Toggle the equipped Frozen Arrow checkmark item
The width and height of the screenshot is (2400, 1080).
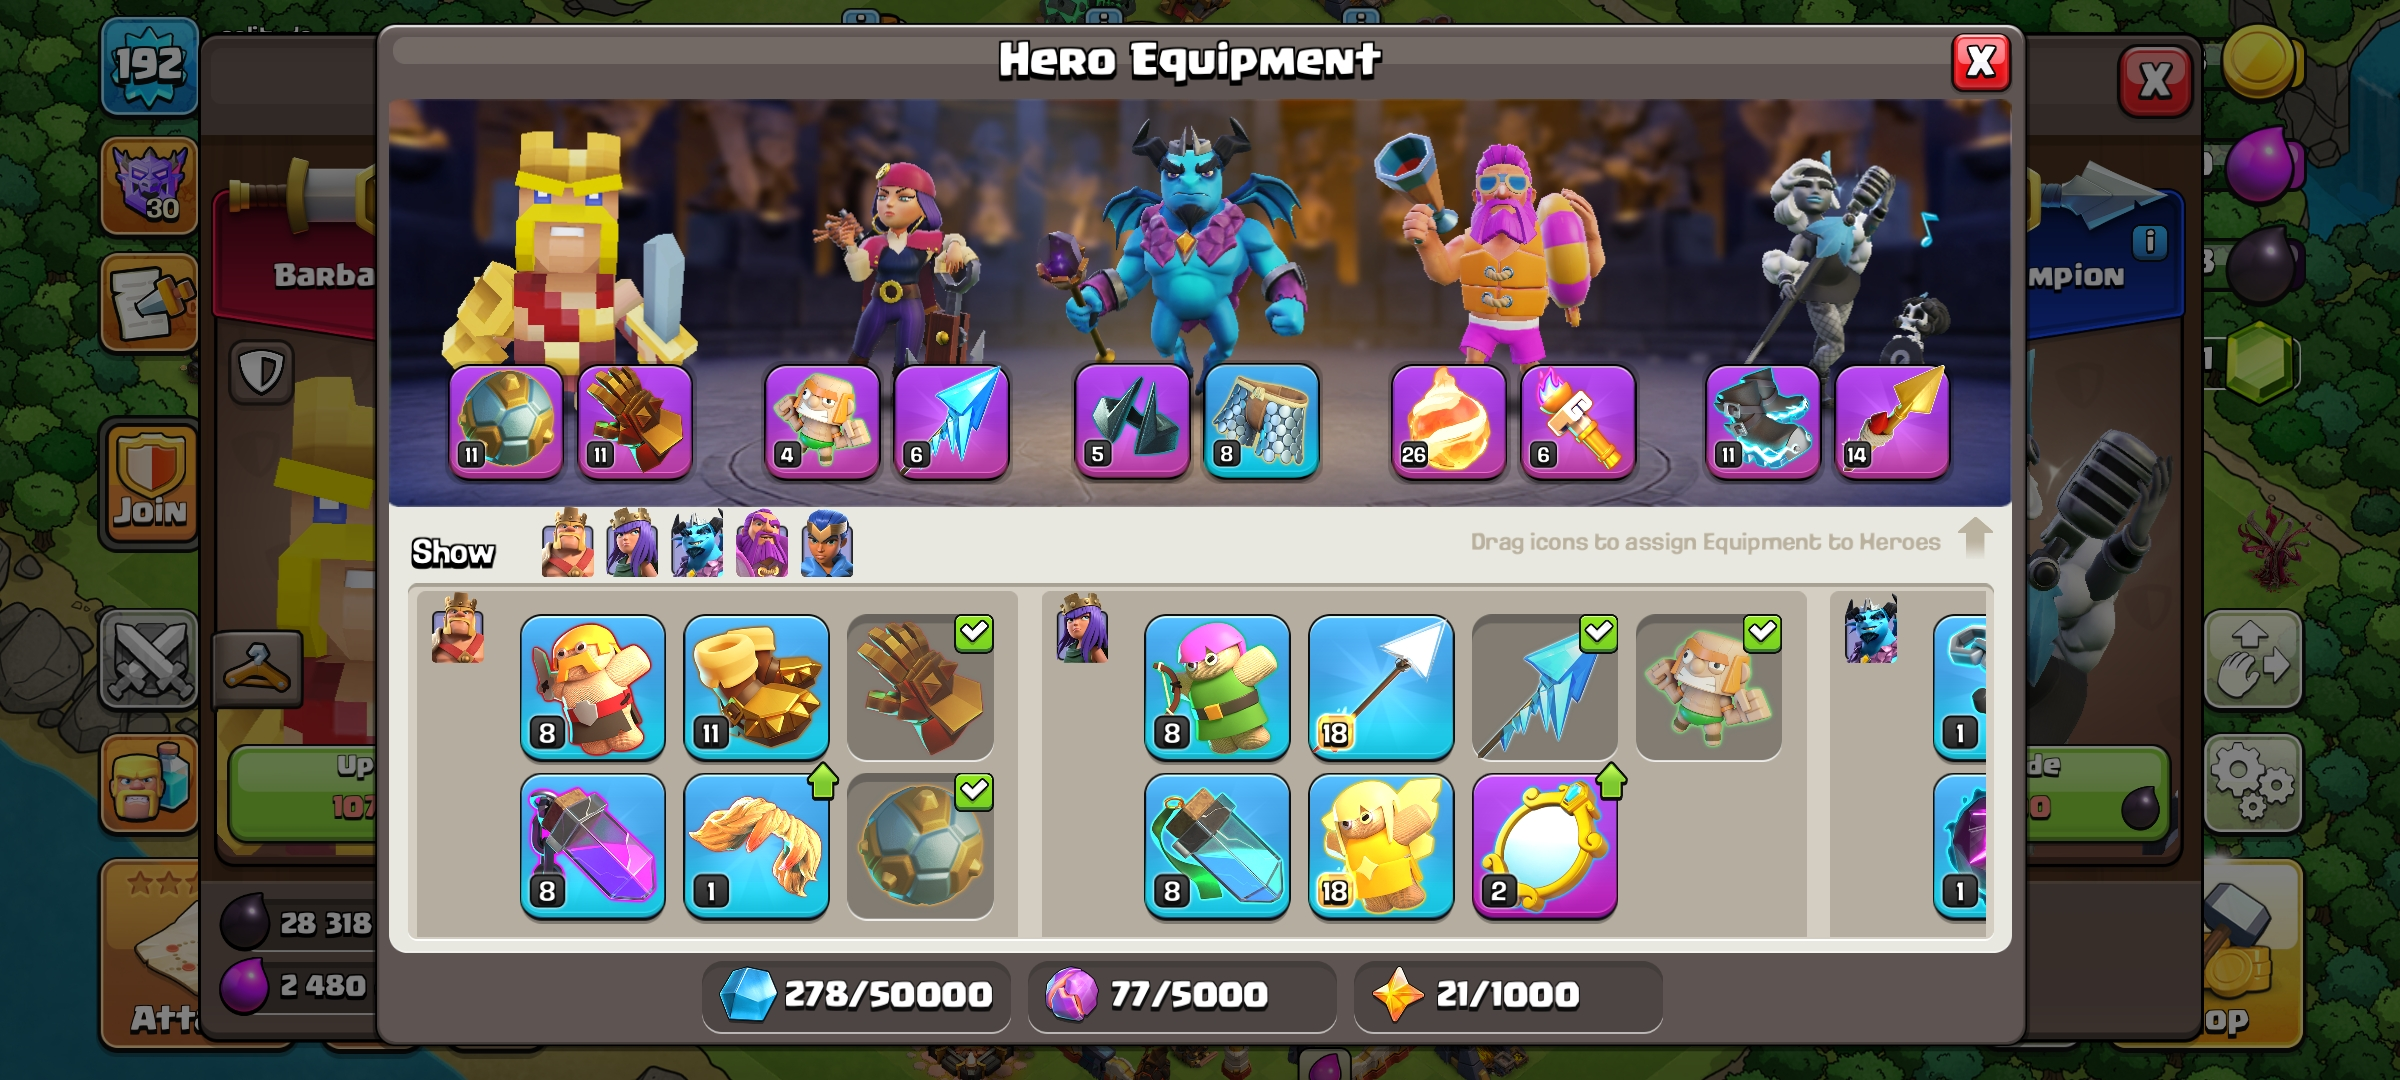pyautogui.click(x=1545, y=688)
